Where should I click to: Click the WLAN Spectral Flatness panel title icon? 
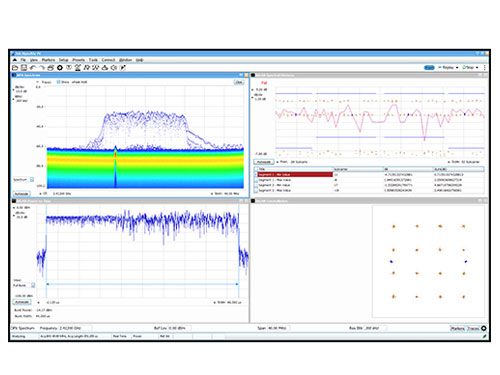point(253,75)
